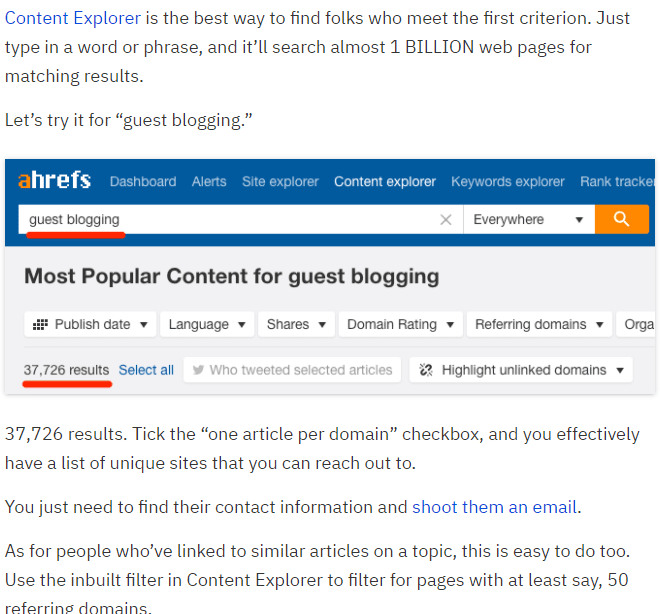Open the Referring domains filter

(539, 325)
